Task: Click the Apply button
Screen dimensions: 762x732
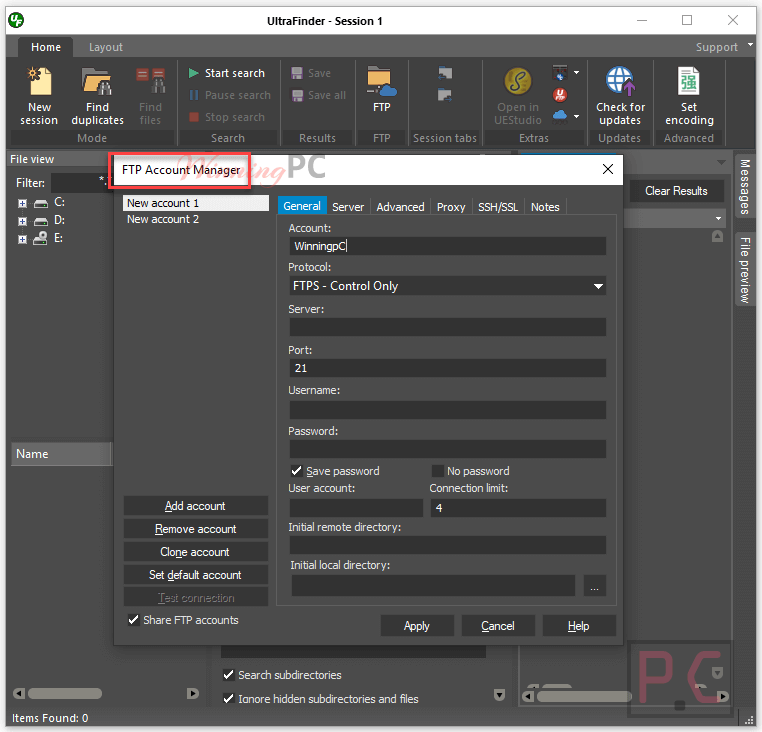Action: [417, 626]
